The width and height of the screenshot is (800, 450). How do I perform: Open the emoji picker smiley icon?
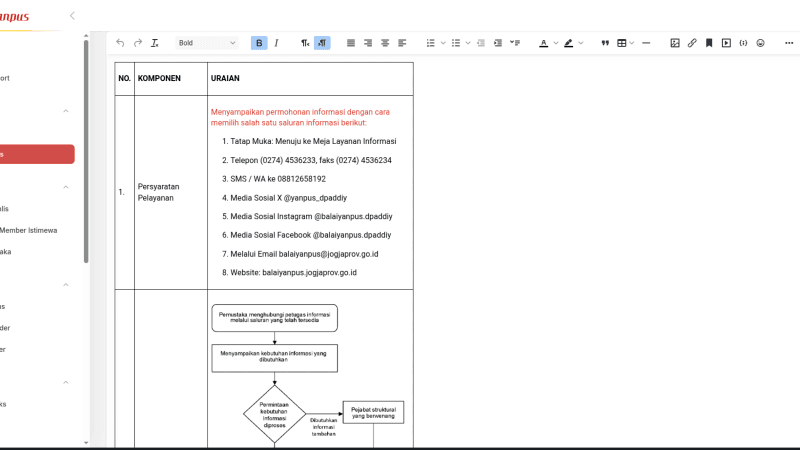760,43
